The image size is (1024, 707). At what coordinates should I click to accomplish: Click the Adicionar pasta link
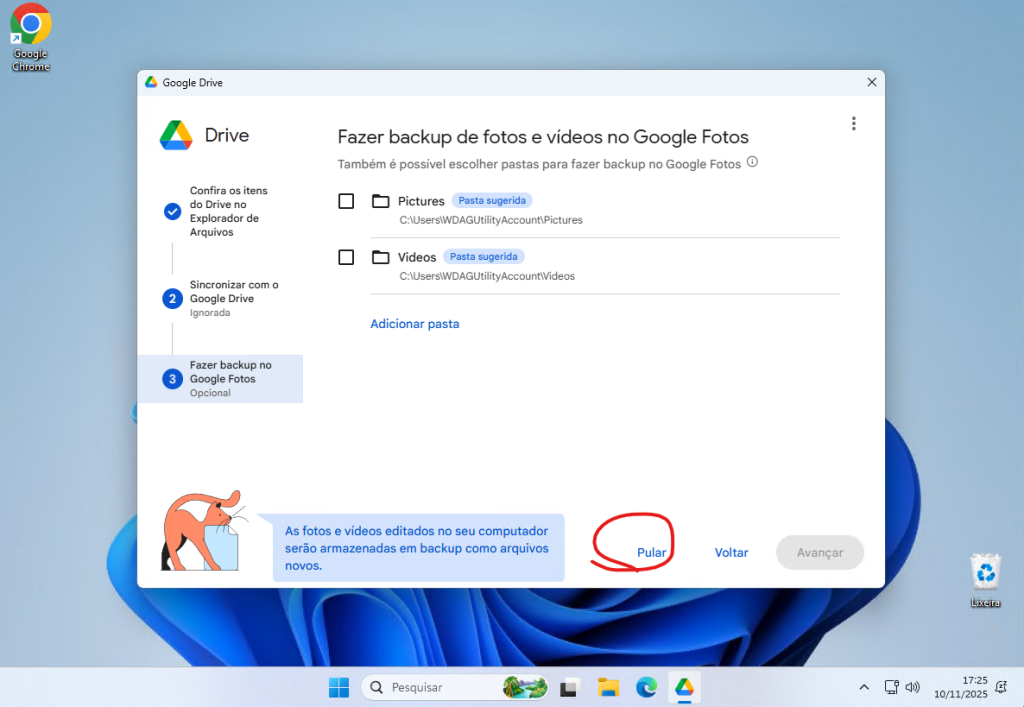(414, 324)
